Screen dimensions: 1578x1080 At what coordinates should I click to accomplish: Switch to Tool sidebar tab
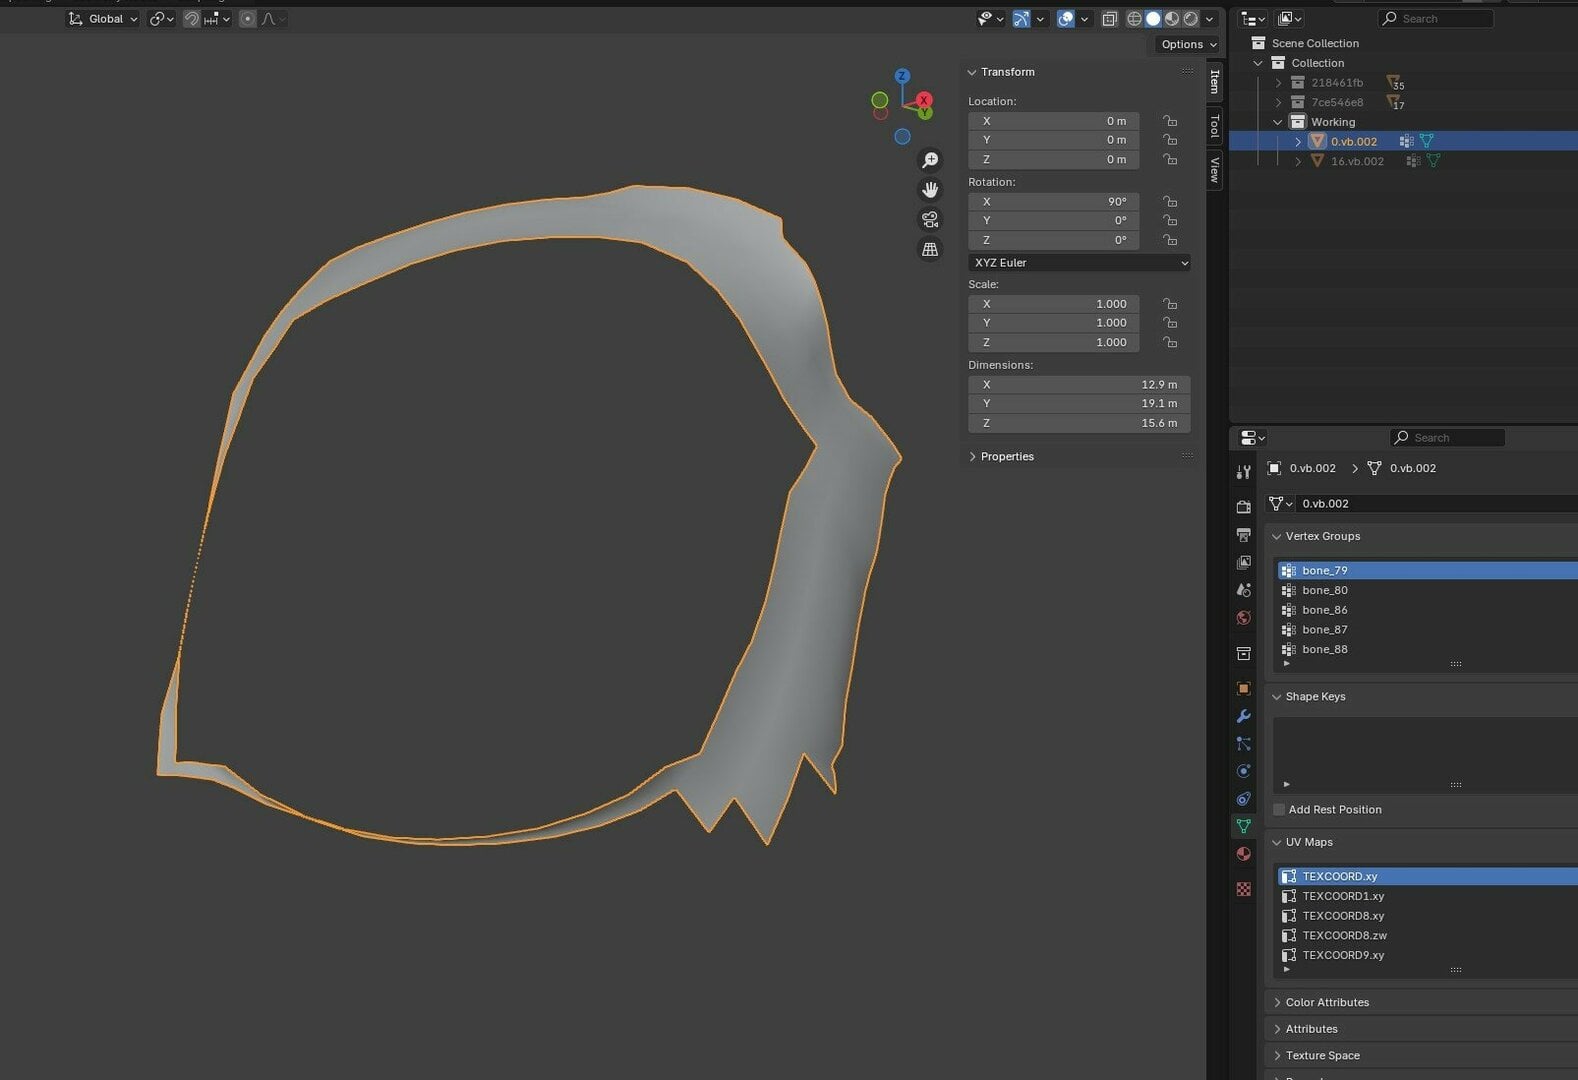[1214, 125]
